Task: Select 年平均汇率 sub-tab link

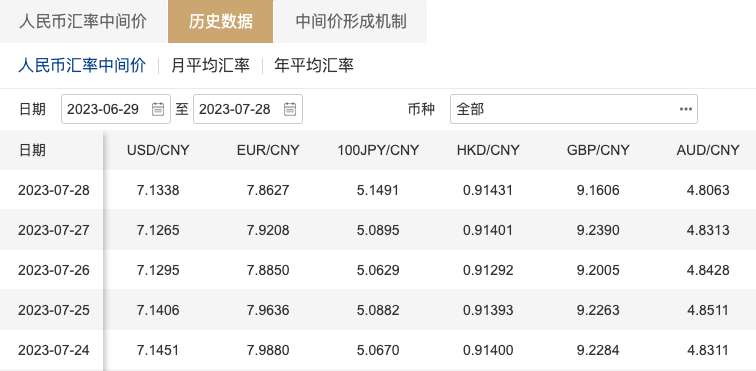Action: [x=314, y=65]
